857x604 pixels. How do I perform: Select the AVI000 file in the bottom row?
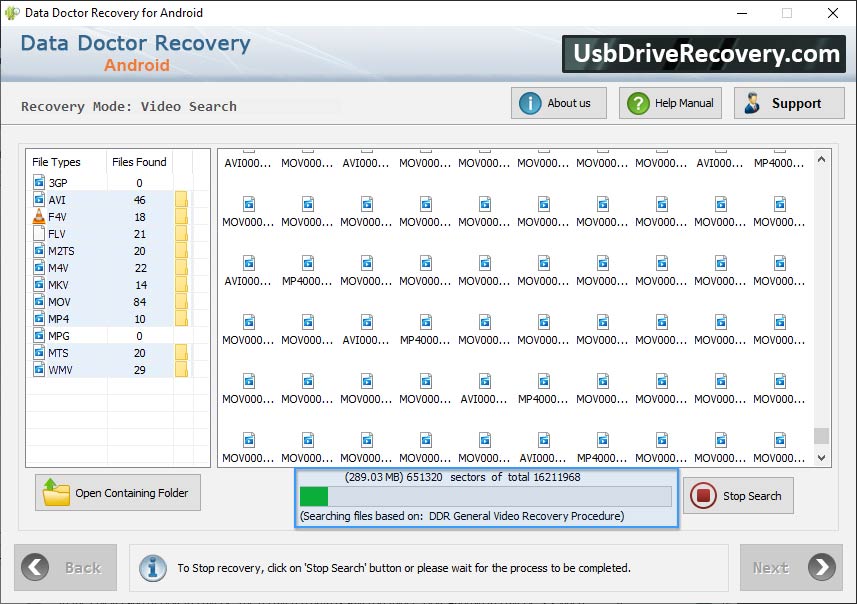pyautogui.click(x=543, y=447)
